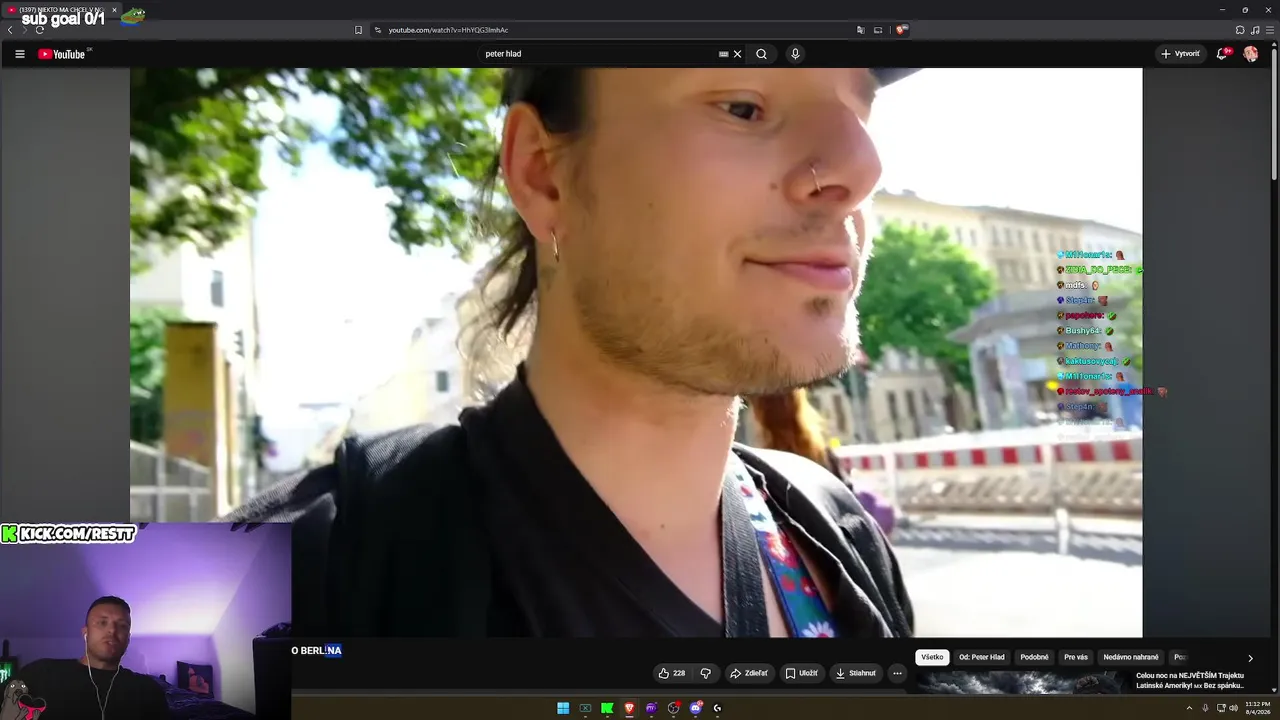Select the 'Nedávno nahrané' filter chip
The image size is (1280, 720).
(x=1131, y=657)
